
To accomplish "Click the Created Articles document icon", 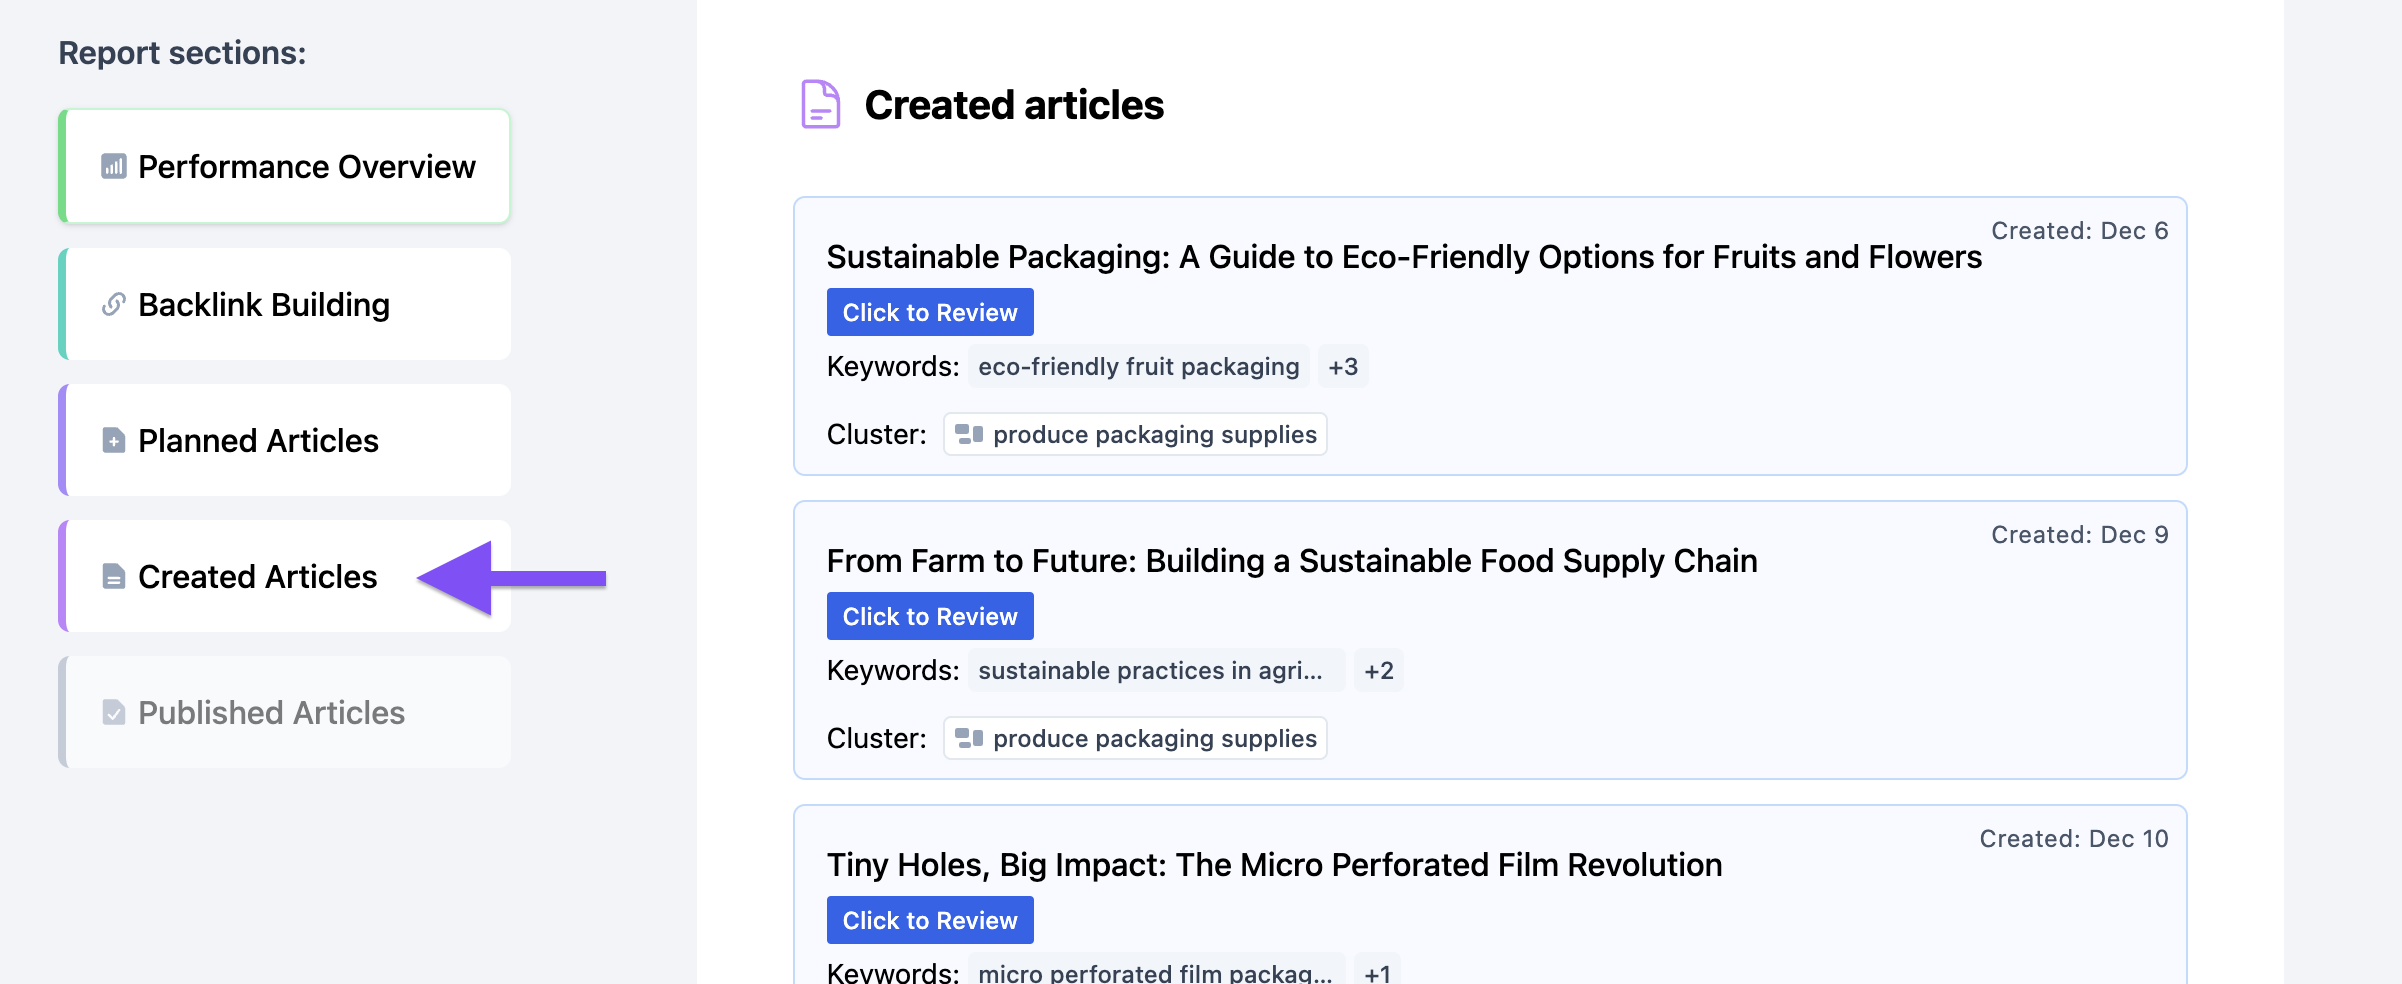I will pyautogui.click(x=113, y=576).
